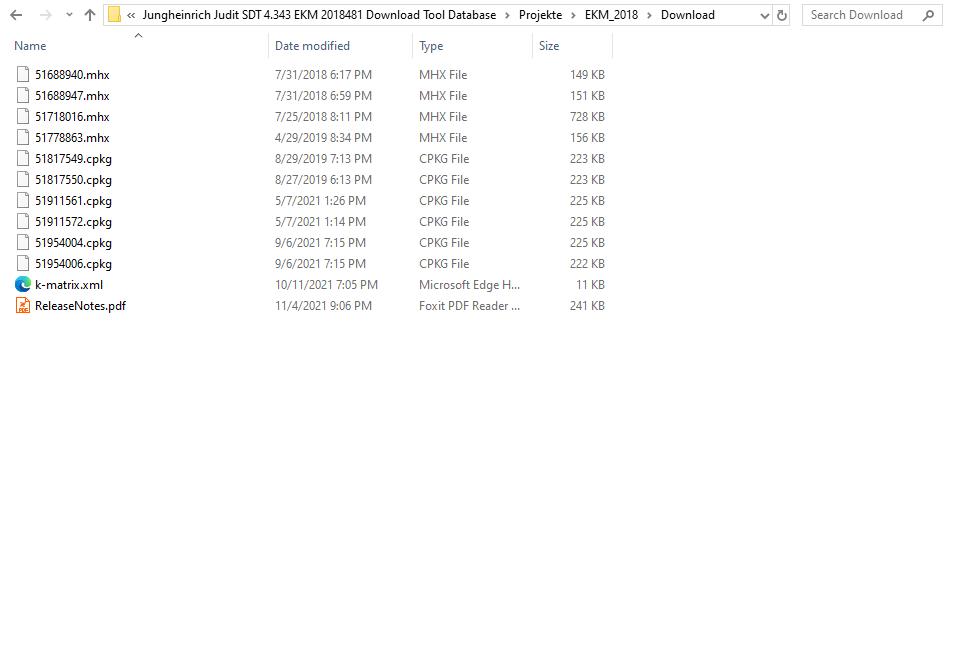This screenshot has width=955, height=665.
Task: Select the 51817549.cpkg file icon
Action: coord(22,158)
